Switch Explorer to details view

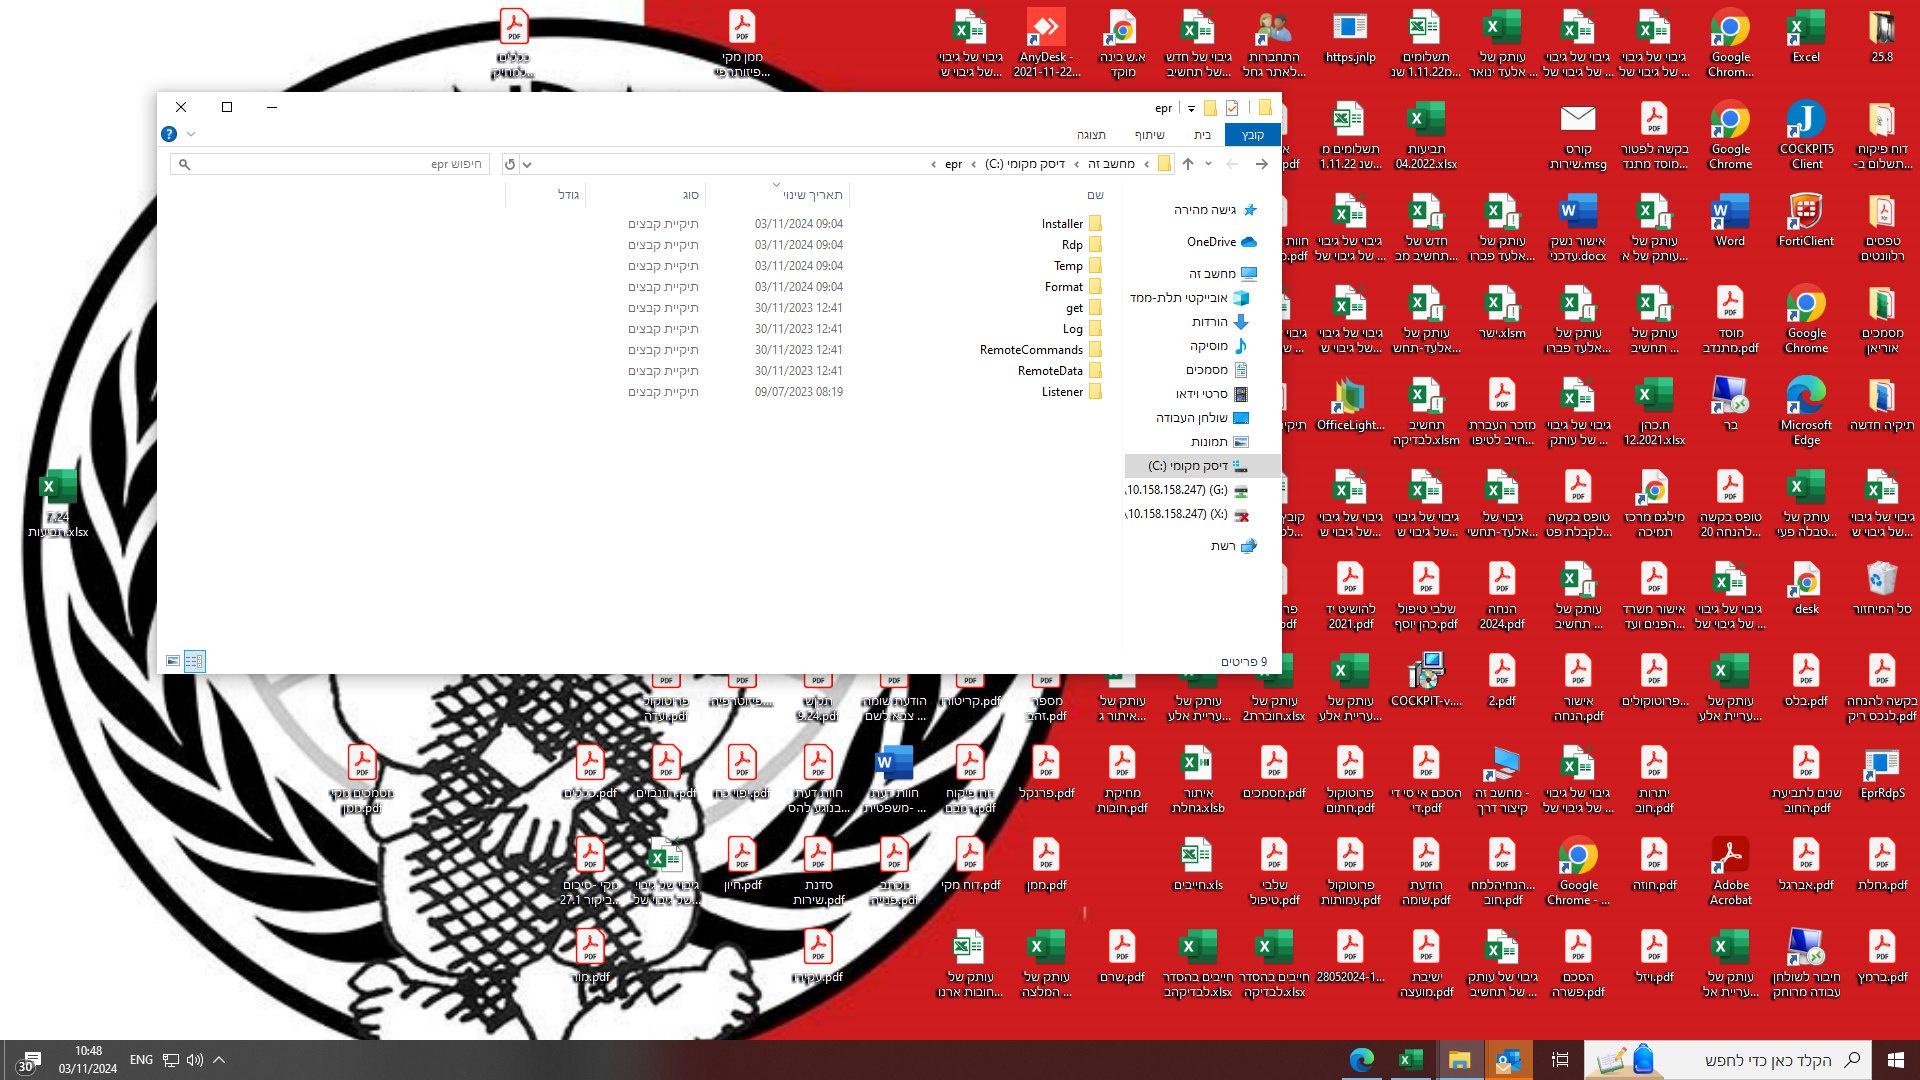194,661
